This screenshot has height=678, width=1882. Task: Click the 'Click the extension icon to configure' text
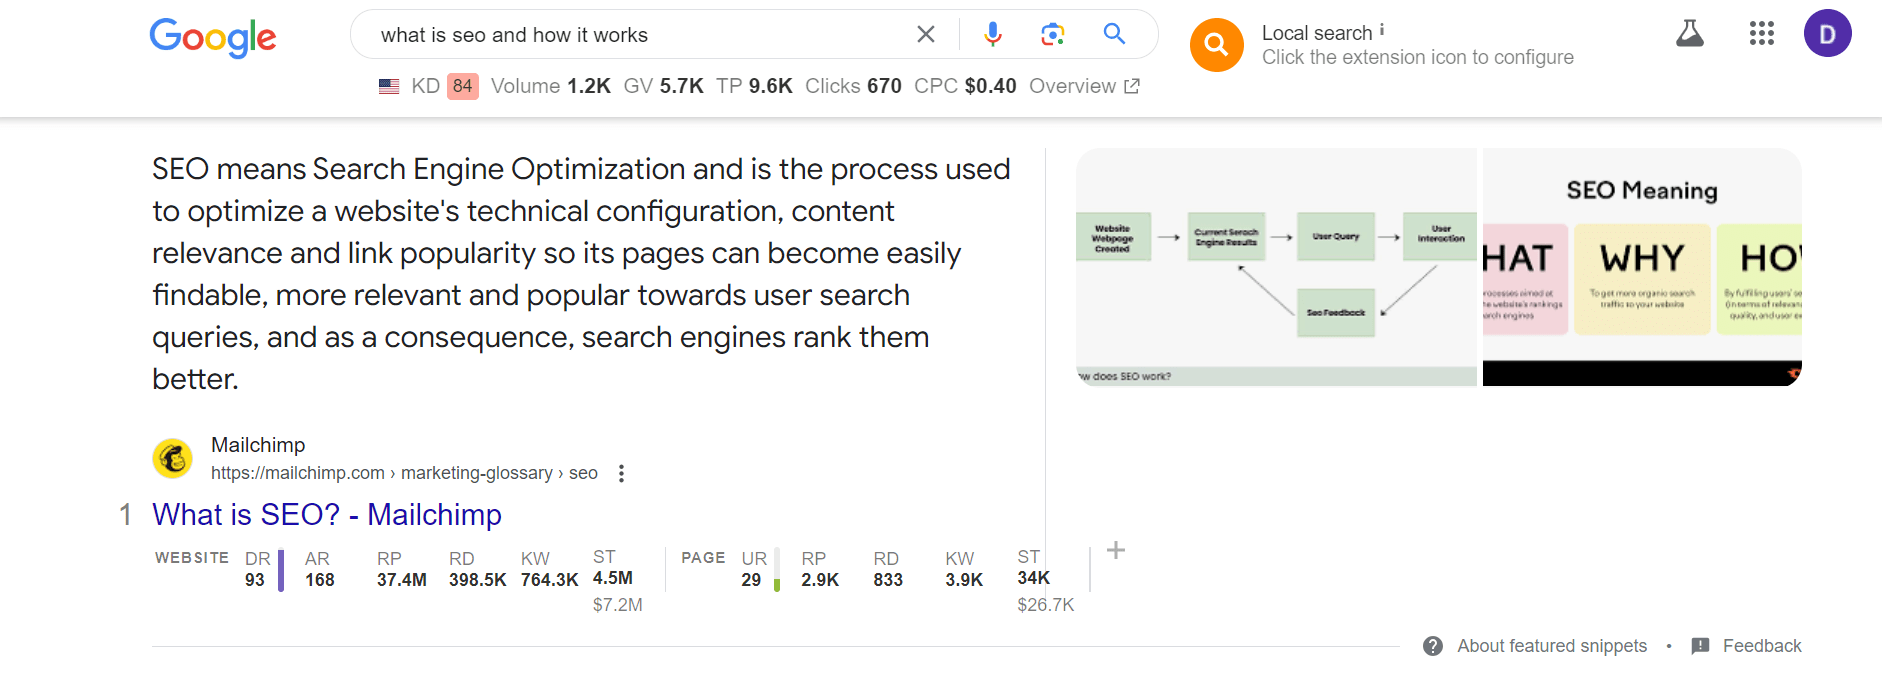click(x=1417, y=57)
